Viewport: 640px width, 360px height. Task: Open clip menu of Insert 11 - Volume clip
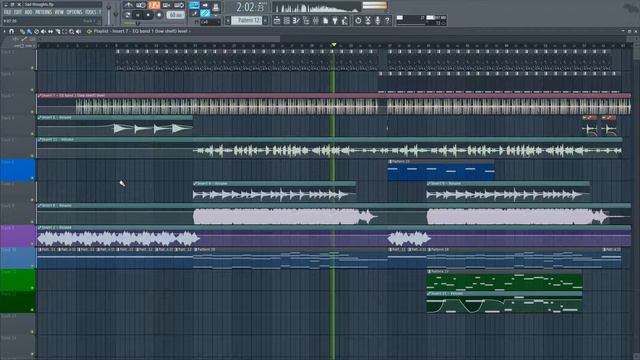pos(39,140)
